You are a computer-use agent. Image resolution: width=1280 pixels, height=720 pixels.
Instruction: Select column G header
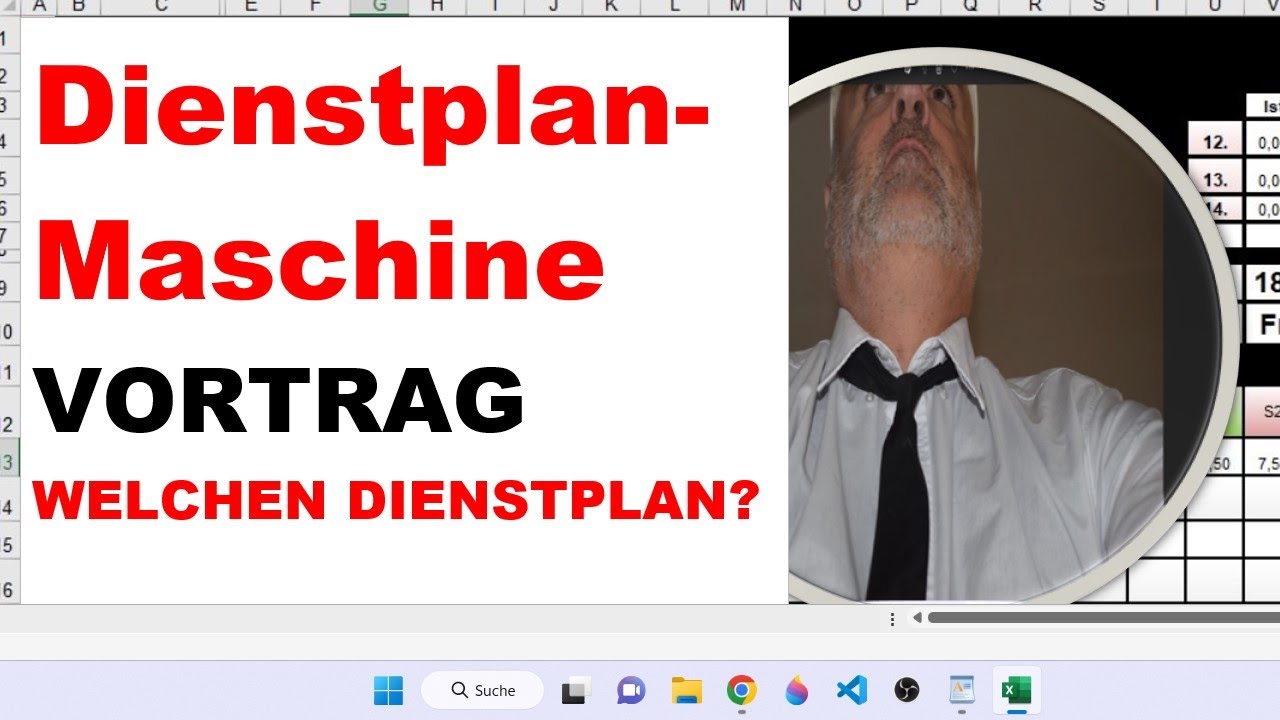379,7
